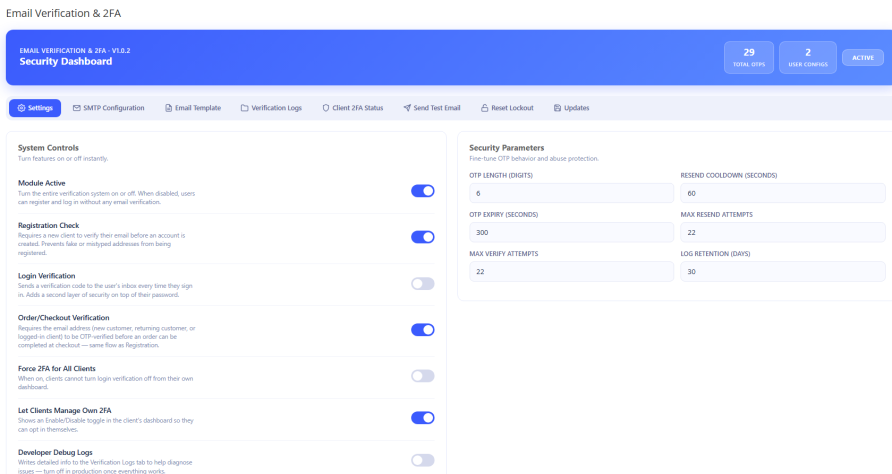Click the gear icon on Settings tab
Image resolution: width=892 pixels, height=474 pixels.
(x=22, y=108)
